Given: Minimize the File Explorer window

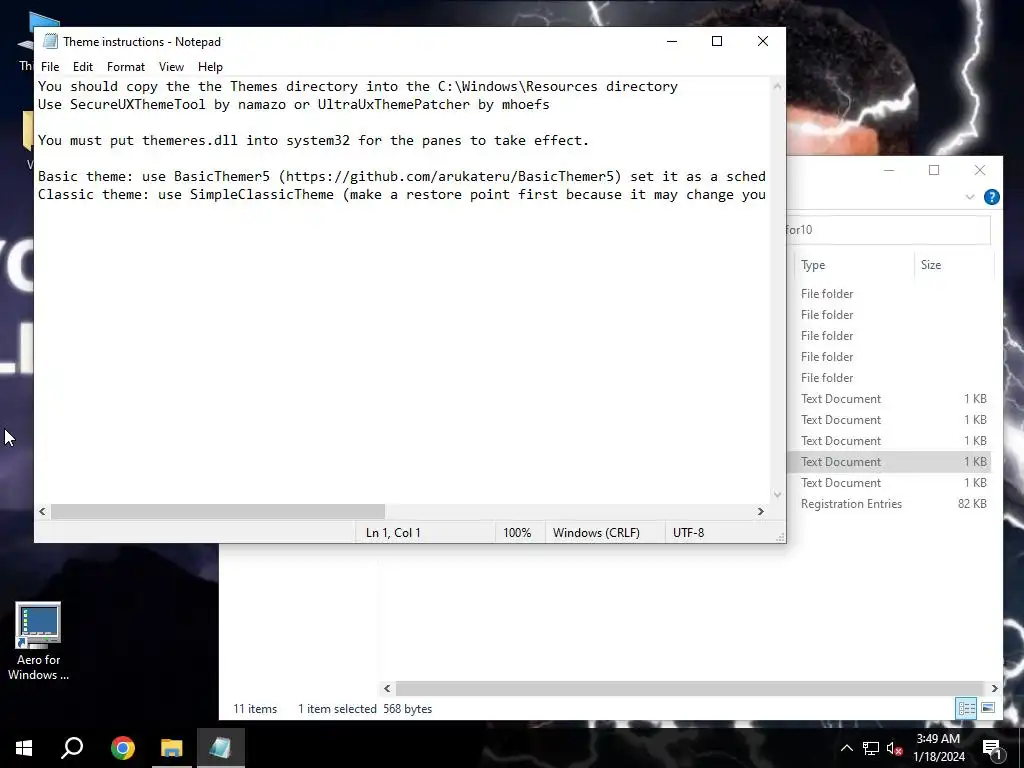Looking at the screenshot, I should [x=889, y=170].
